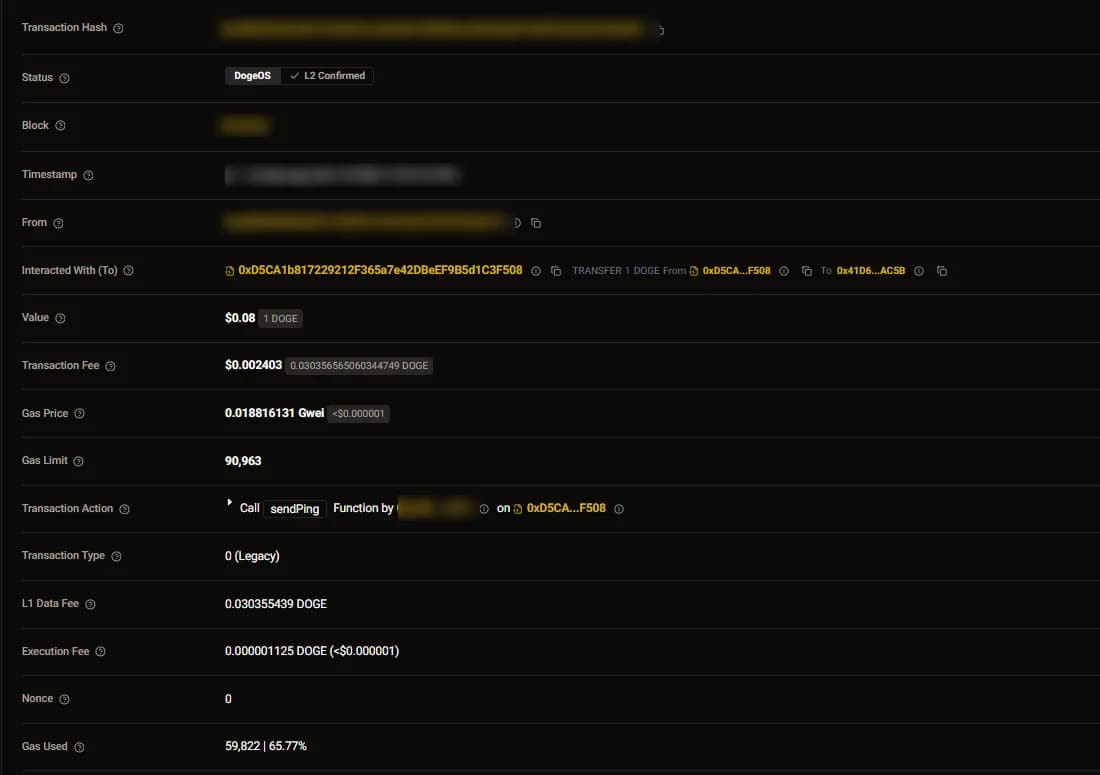The width and height of the screenshot is (1100, 775).
Task: Click the L2 Confirmed status badge
Action: tap(327, 76)
